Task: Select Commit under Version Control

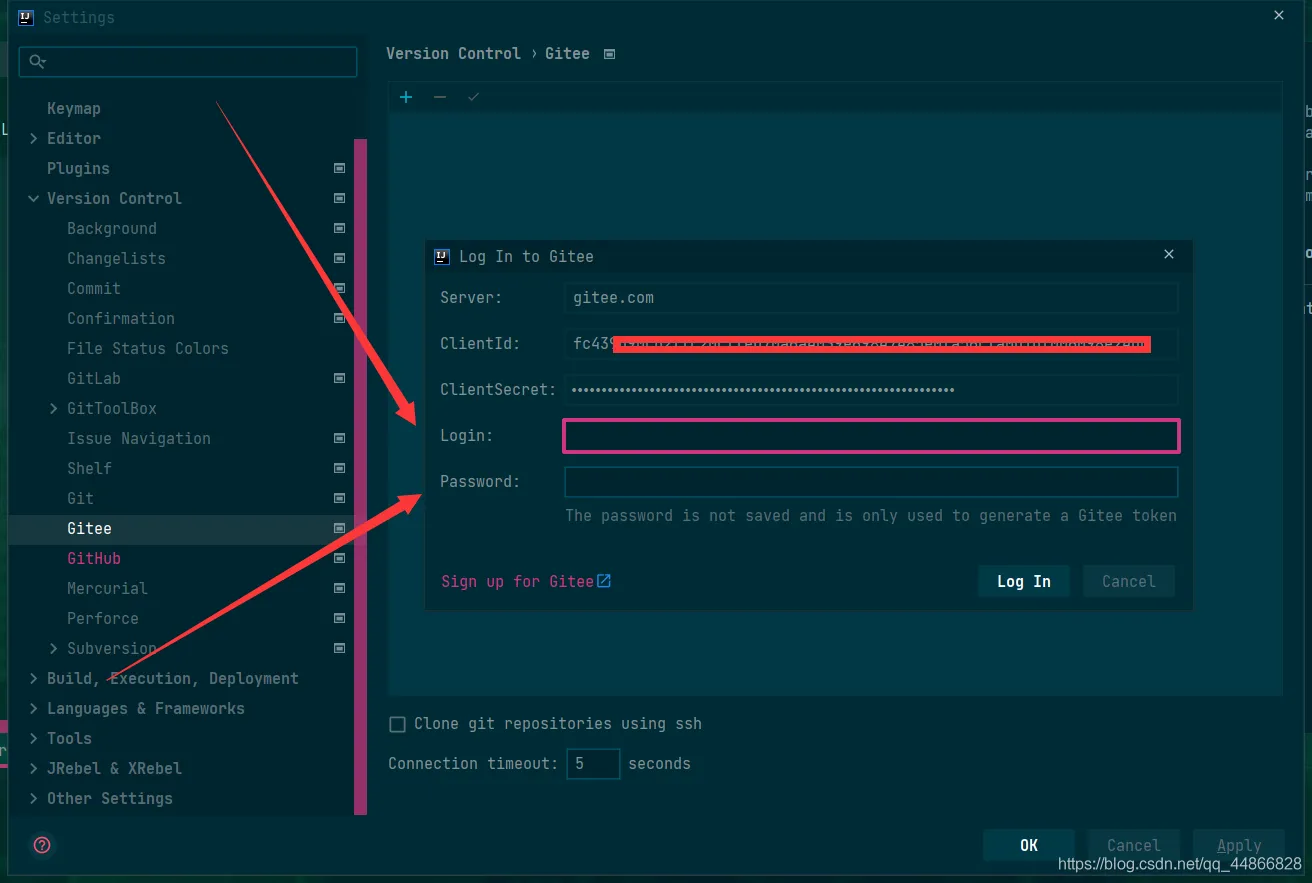Action: (x=94, y=288)
